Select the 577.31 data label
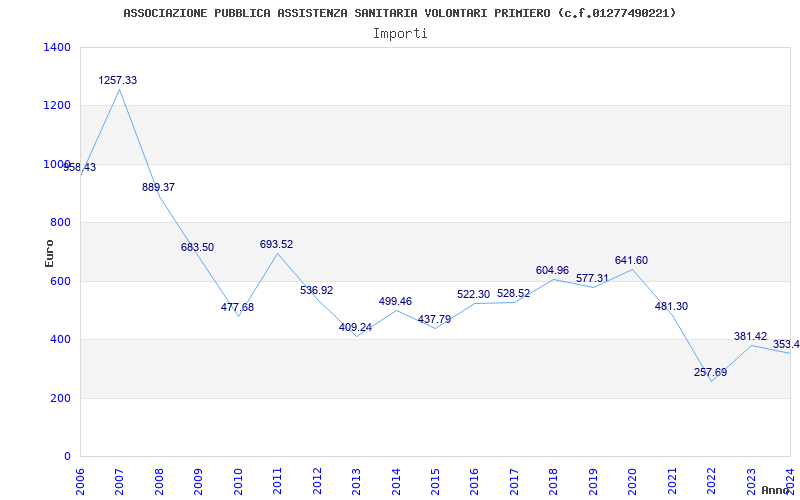800x500 pixels. (x=592, y=278)
